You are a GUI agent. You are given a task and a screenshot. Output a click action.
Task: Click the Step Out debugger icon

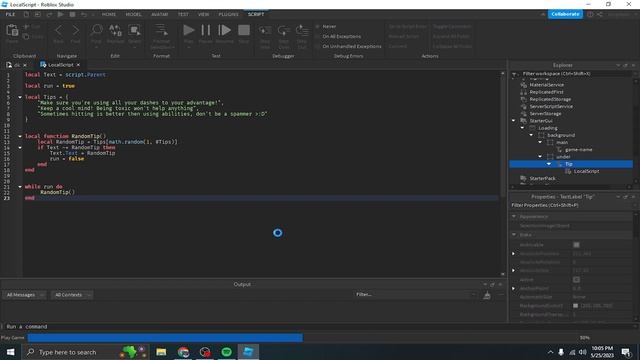[302, 31]
